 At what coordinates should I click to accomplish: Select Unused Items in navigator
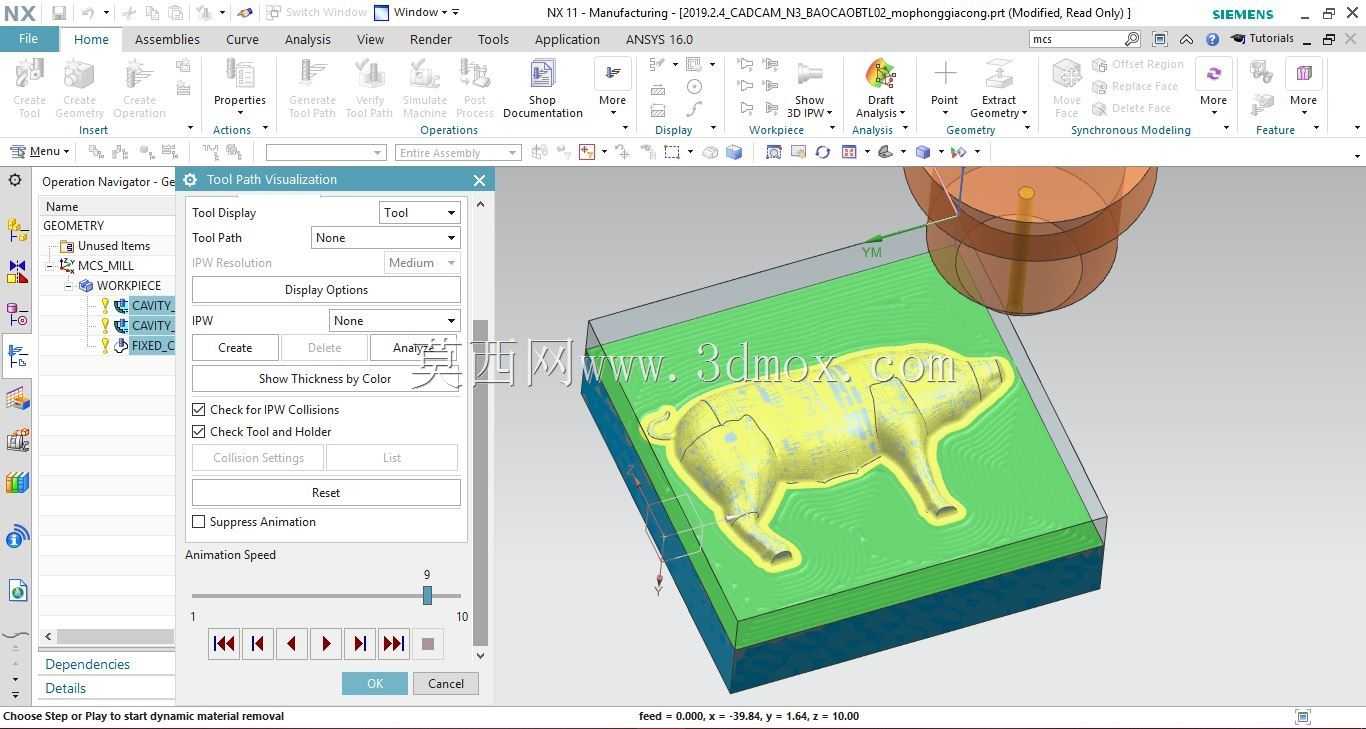pos(114,246)
